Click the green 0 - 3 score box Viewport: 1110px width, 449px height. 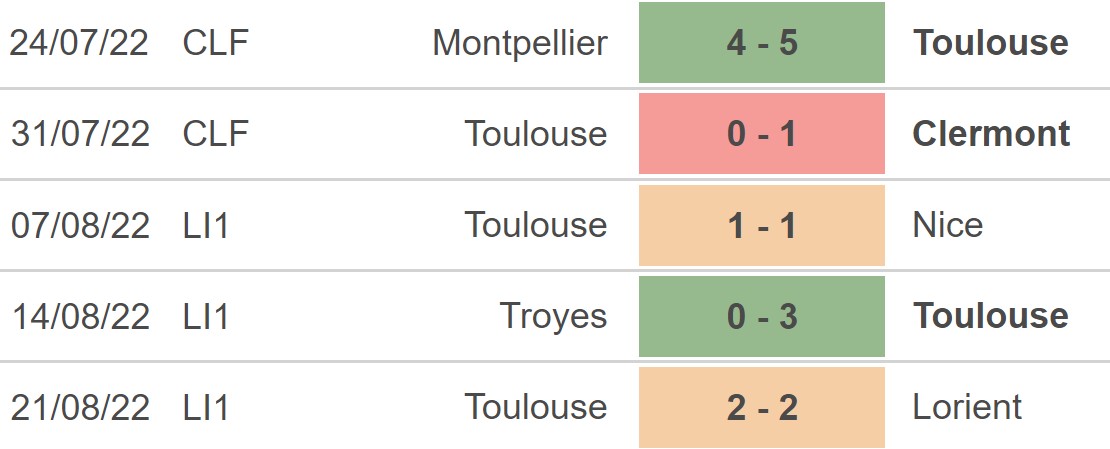coord(762,316)
